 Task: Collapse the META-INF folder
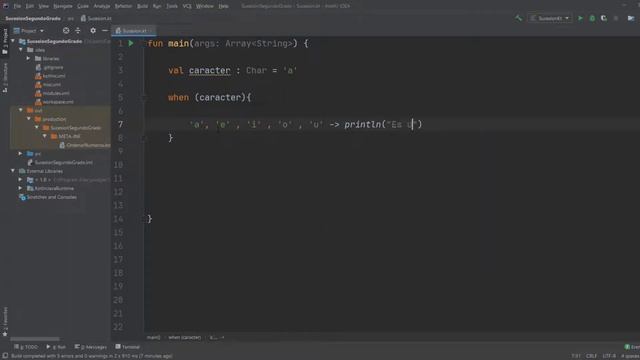coord(44,136)
